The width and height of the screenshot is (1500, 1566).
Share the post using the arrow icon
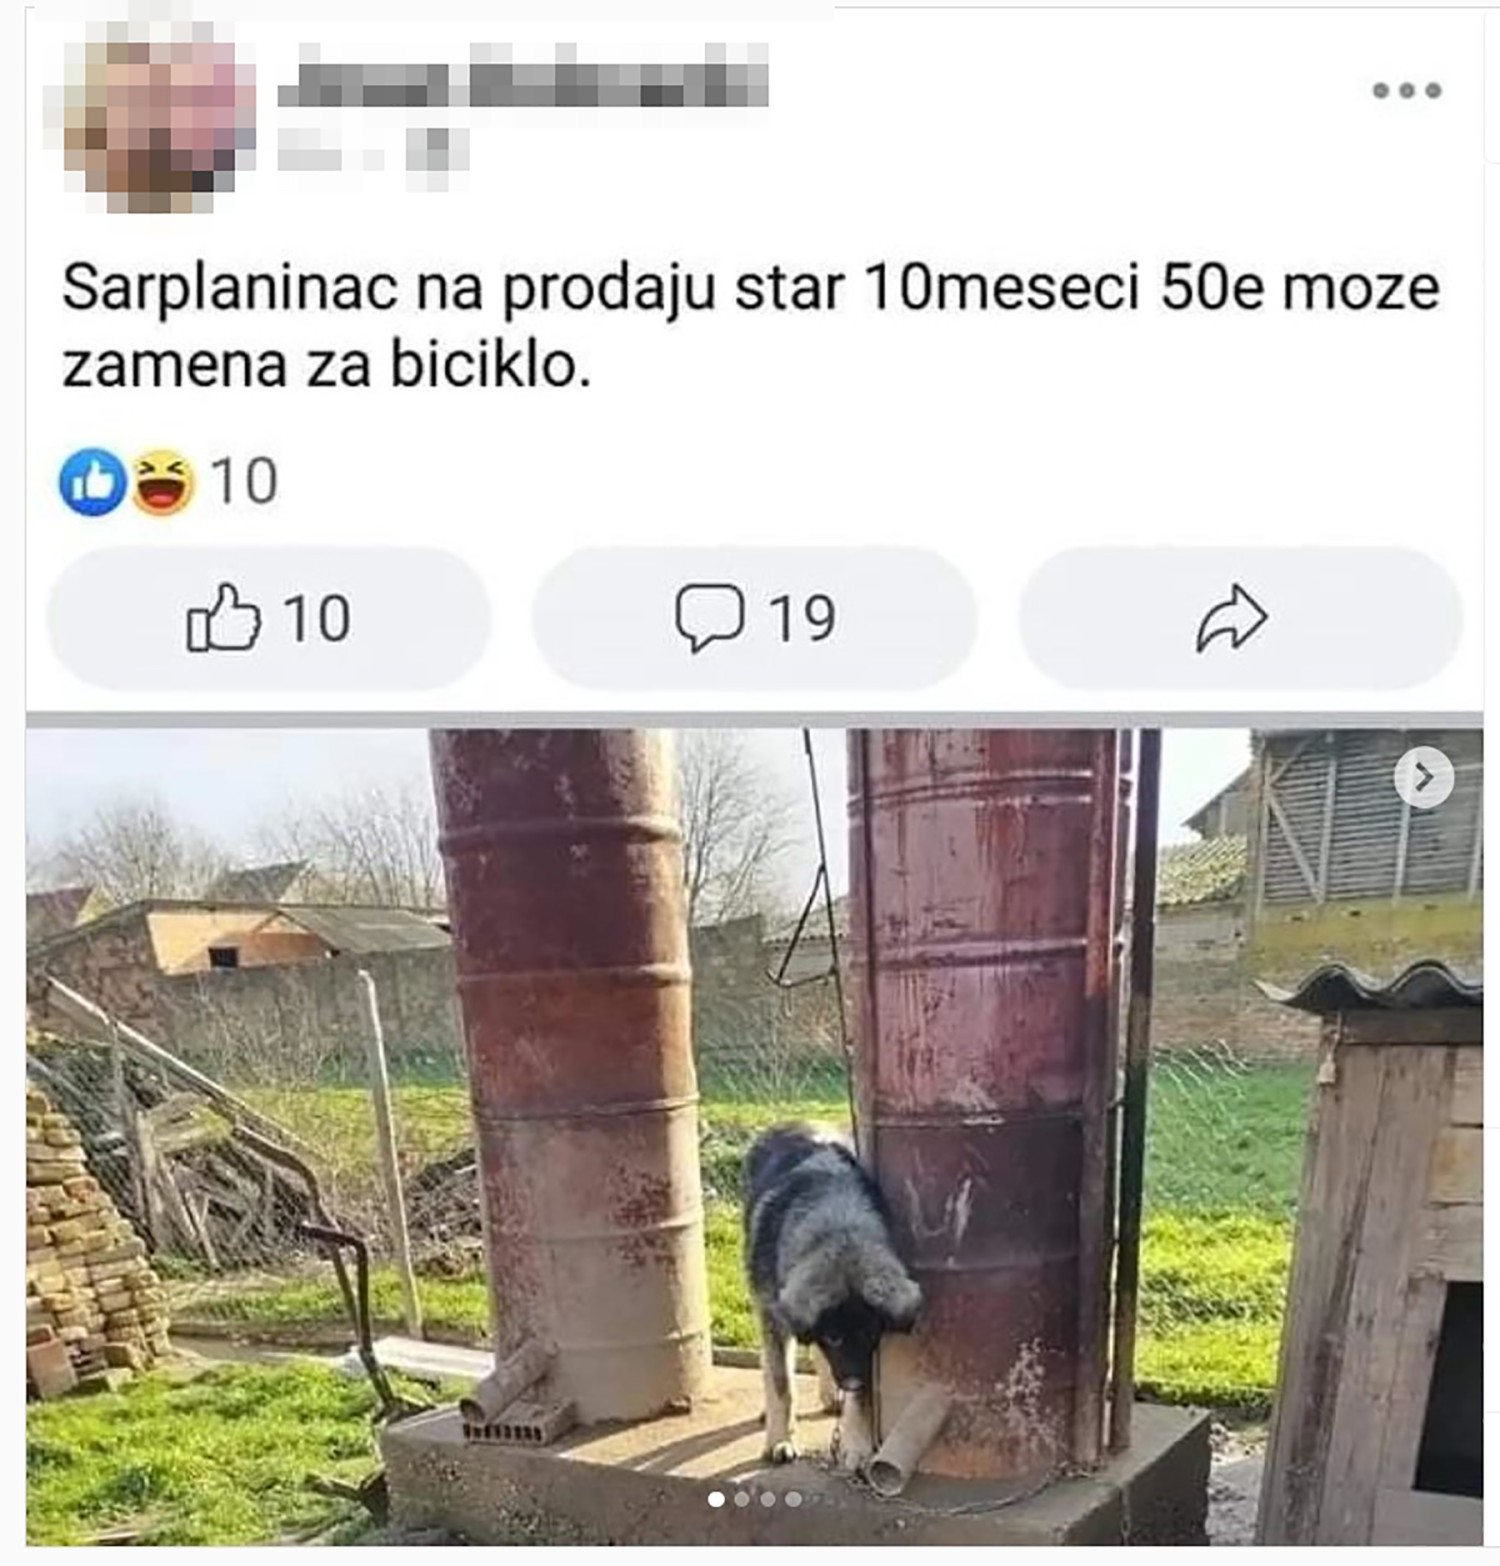[x=1239, y=618]
